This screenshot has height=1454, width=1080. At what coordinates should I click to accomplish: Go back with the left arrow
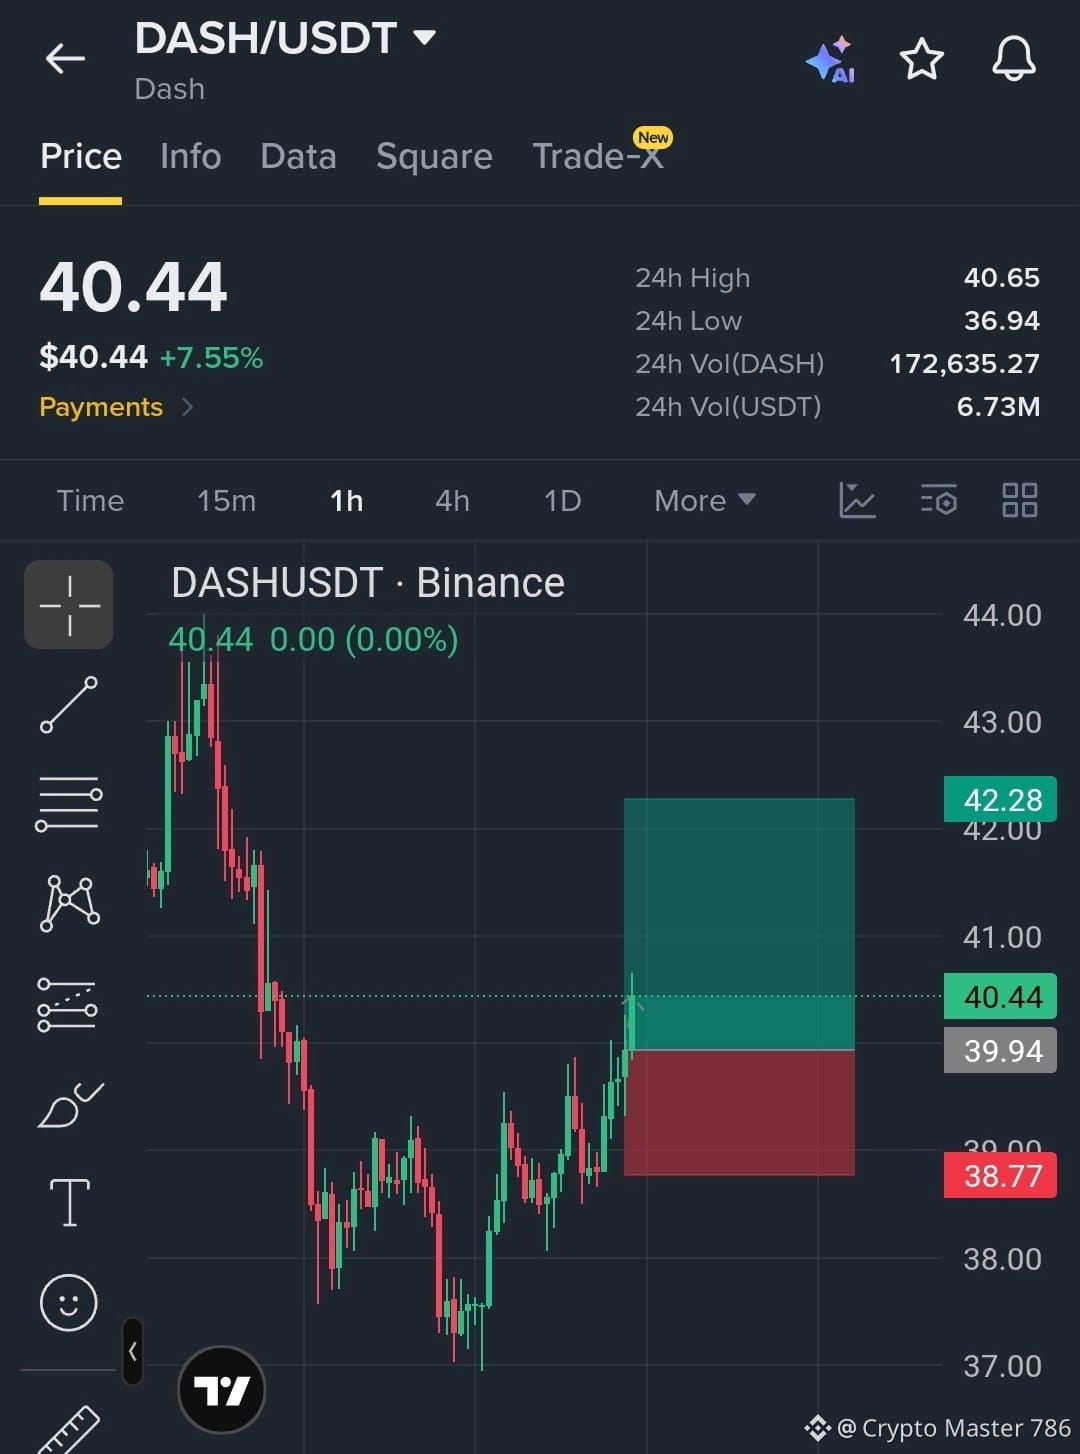(65, 59)
